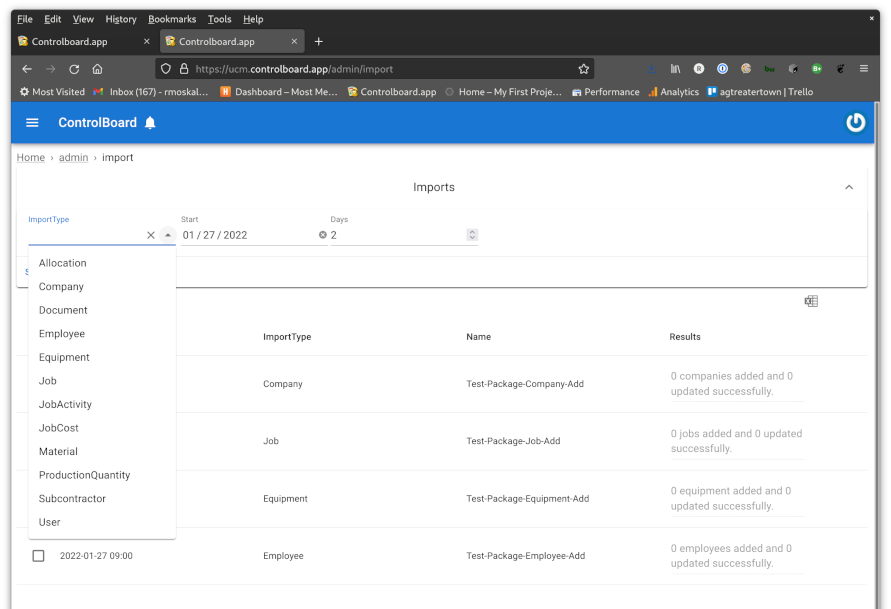The image size is (891, 609).
Task: Clear the ImportType field with its X icon
Action: pyautogui.click(x=153, y=234)
